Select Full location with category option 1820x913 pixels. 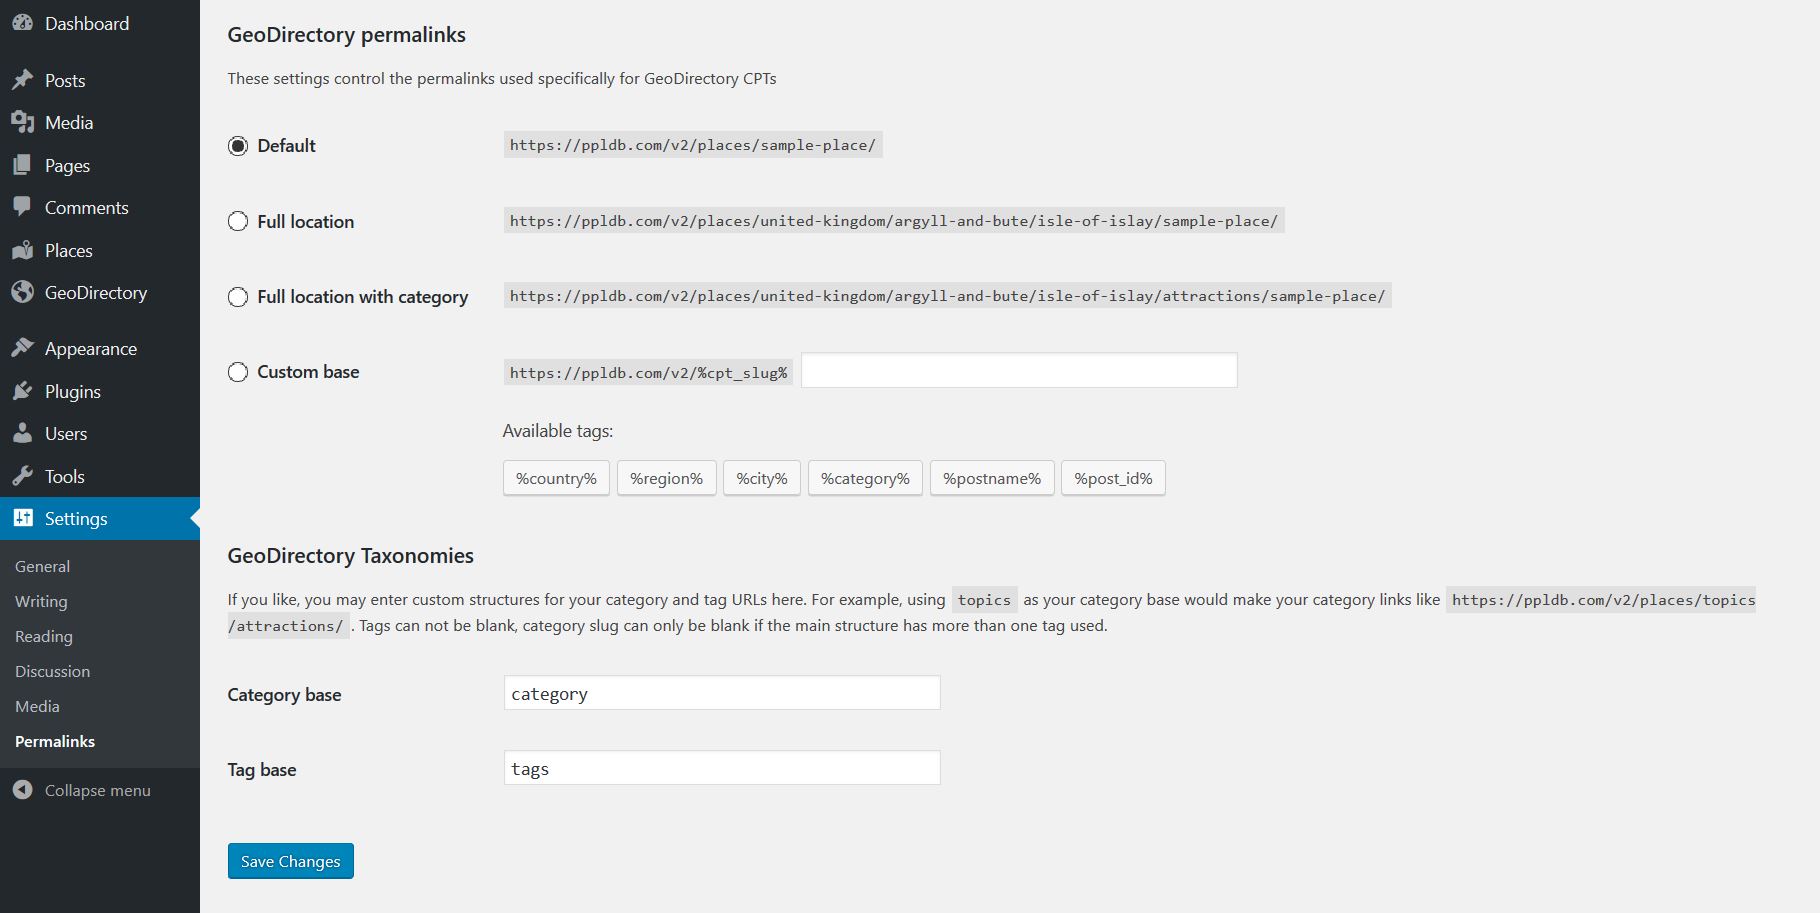(238, 297)
